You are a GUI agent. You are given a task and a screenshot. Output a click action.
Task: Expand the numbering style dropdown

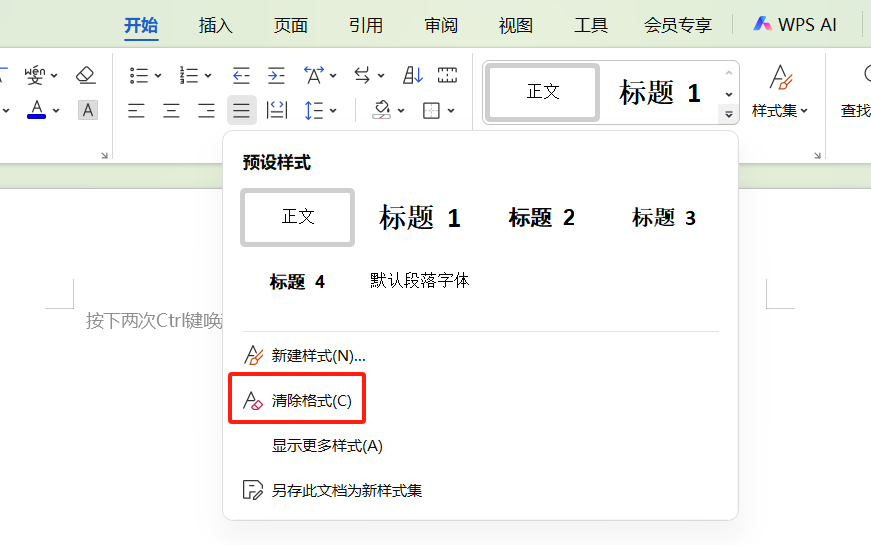point(208,76)
